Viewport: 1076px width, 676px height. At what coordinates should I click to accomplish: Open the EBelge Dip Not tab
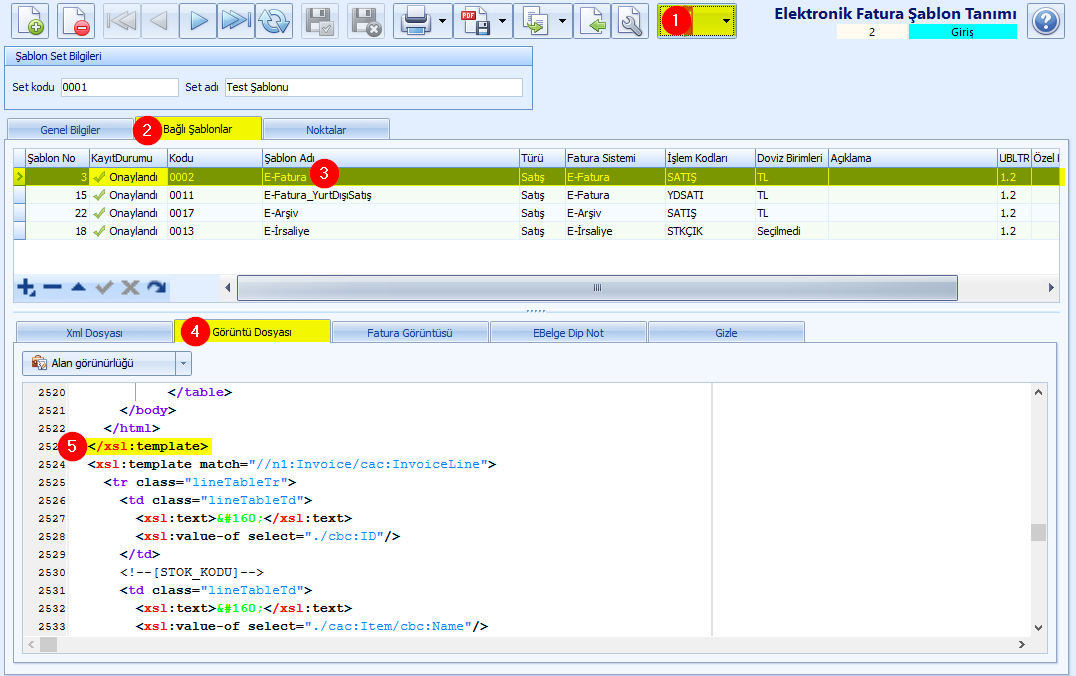[568, 333]
